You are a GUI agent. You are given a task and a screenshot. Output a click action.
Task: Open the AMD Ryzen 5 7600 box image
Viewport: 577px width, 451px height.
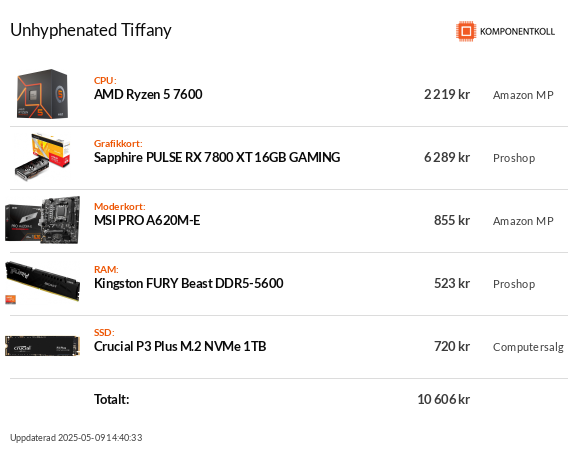(x=42, y=94)
